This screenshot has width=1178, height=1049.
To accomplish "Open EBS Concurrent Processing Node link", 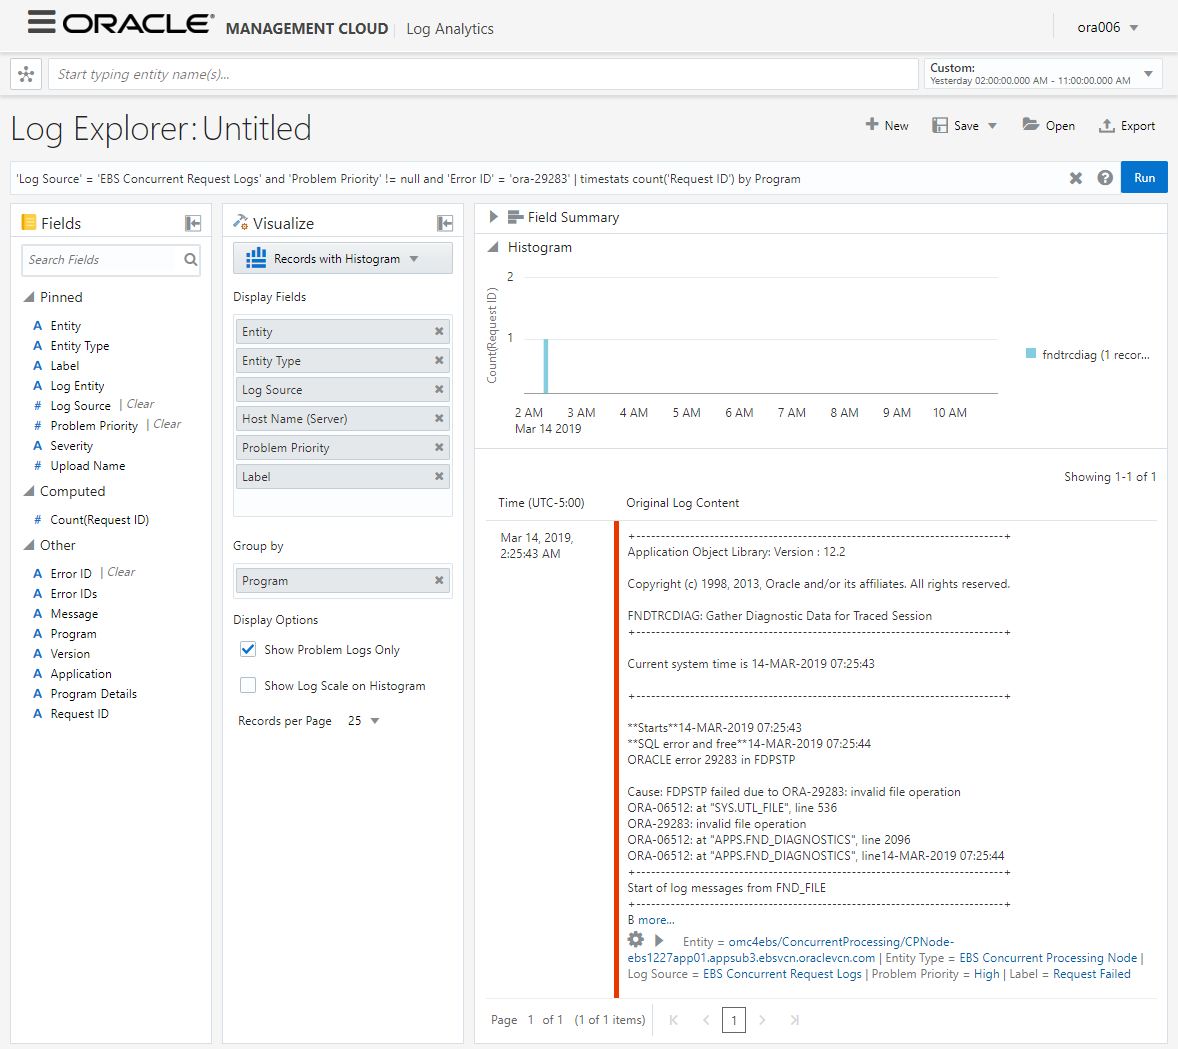I will pyautogui.click(x=1048, y=957).
